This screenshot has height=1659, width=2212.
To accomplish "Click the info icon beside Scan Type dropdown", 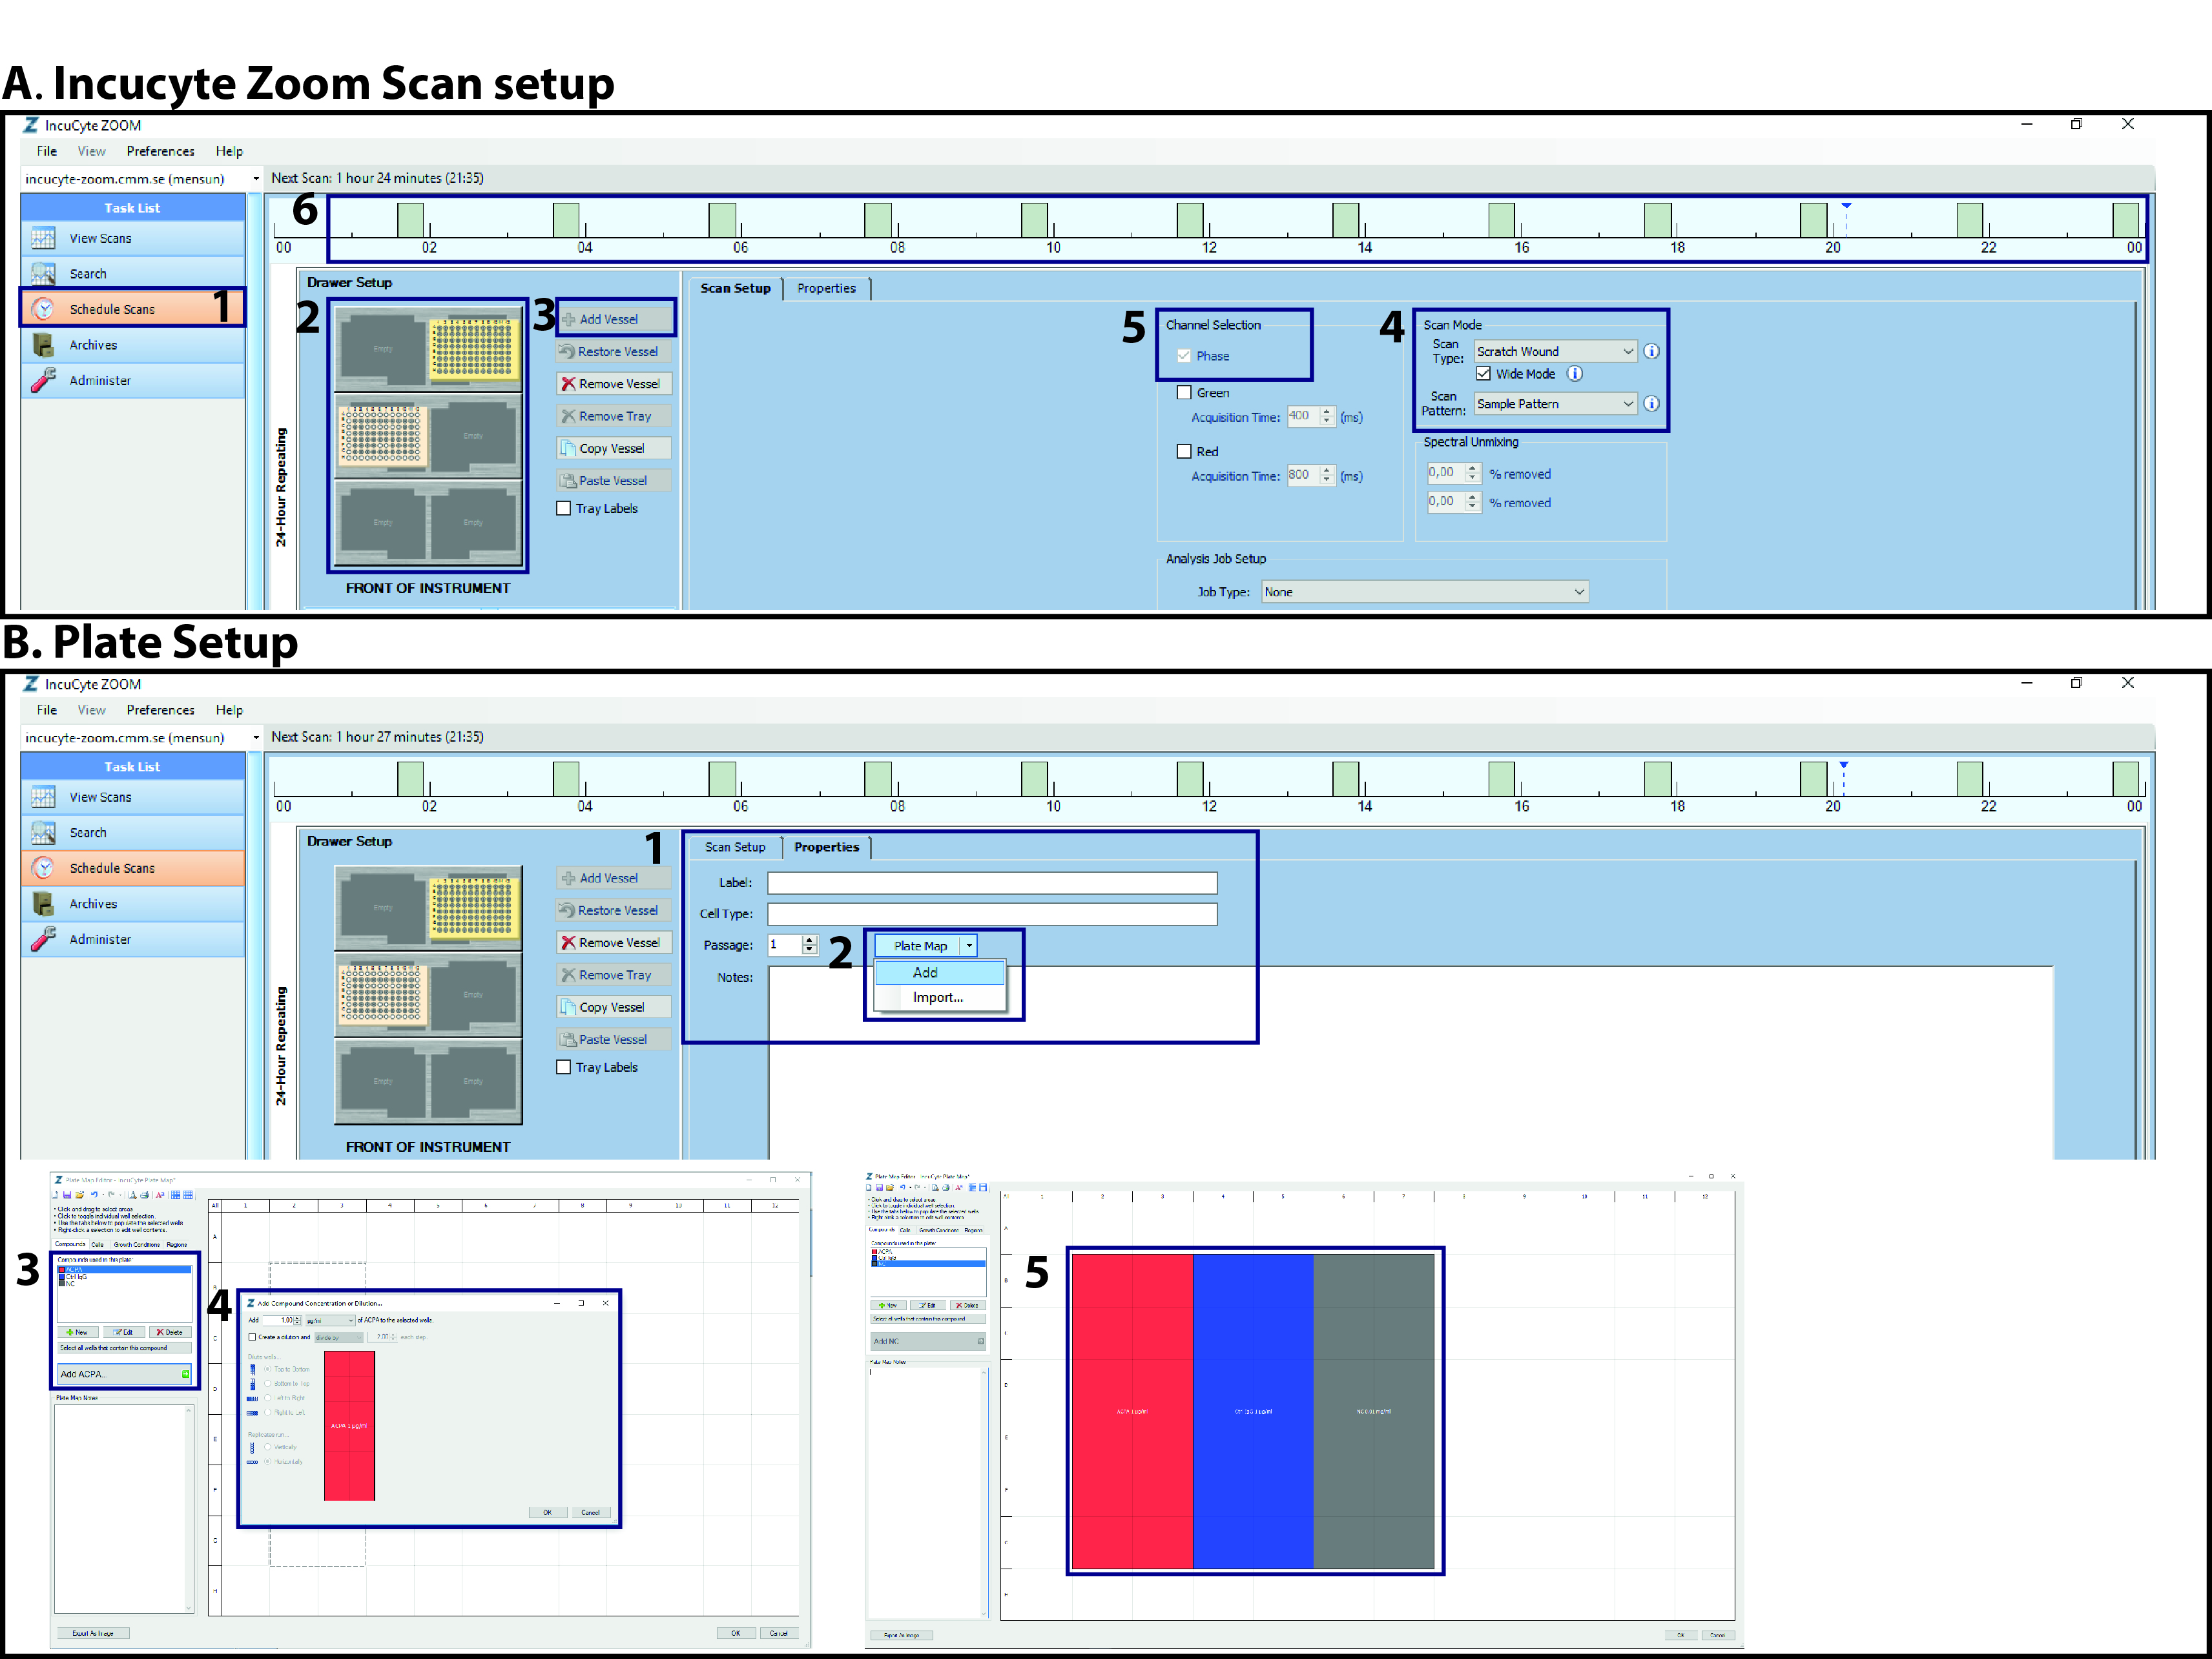I will pyautogui.click(x=1651, y=351).
